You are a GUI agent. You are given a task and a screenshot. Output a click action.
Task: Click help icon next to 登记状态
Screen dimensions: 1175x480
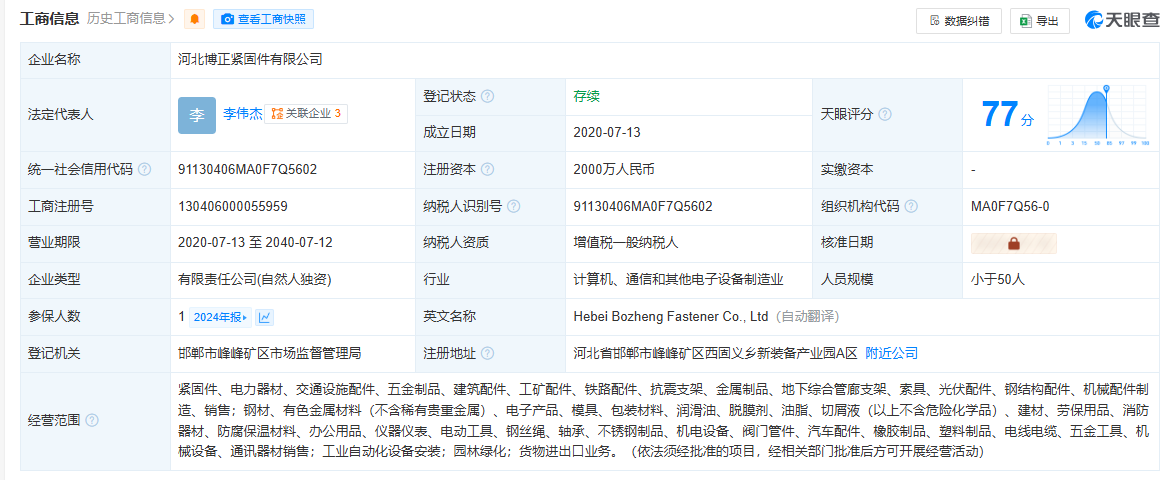[488, 97]
